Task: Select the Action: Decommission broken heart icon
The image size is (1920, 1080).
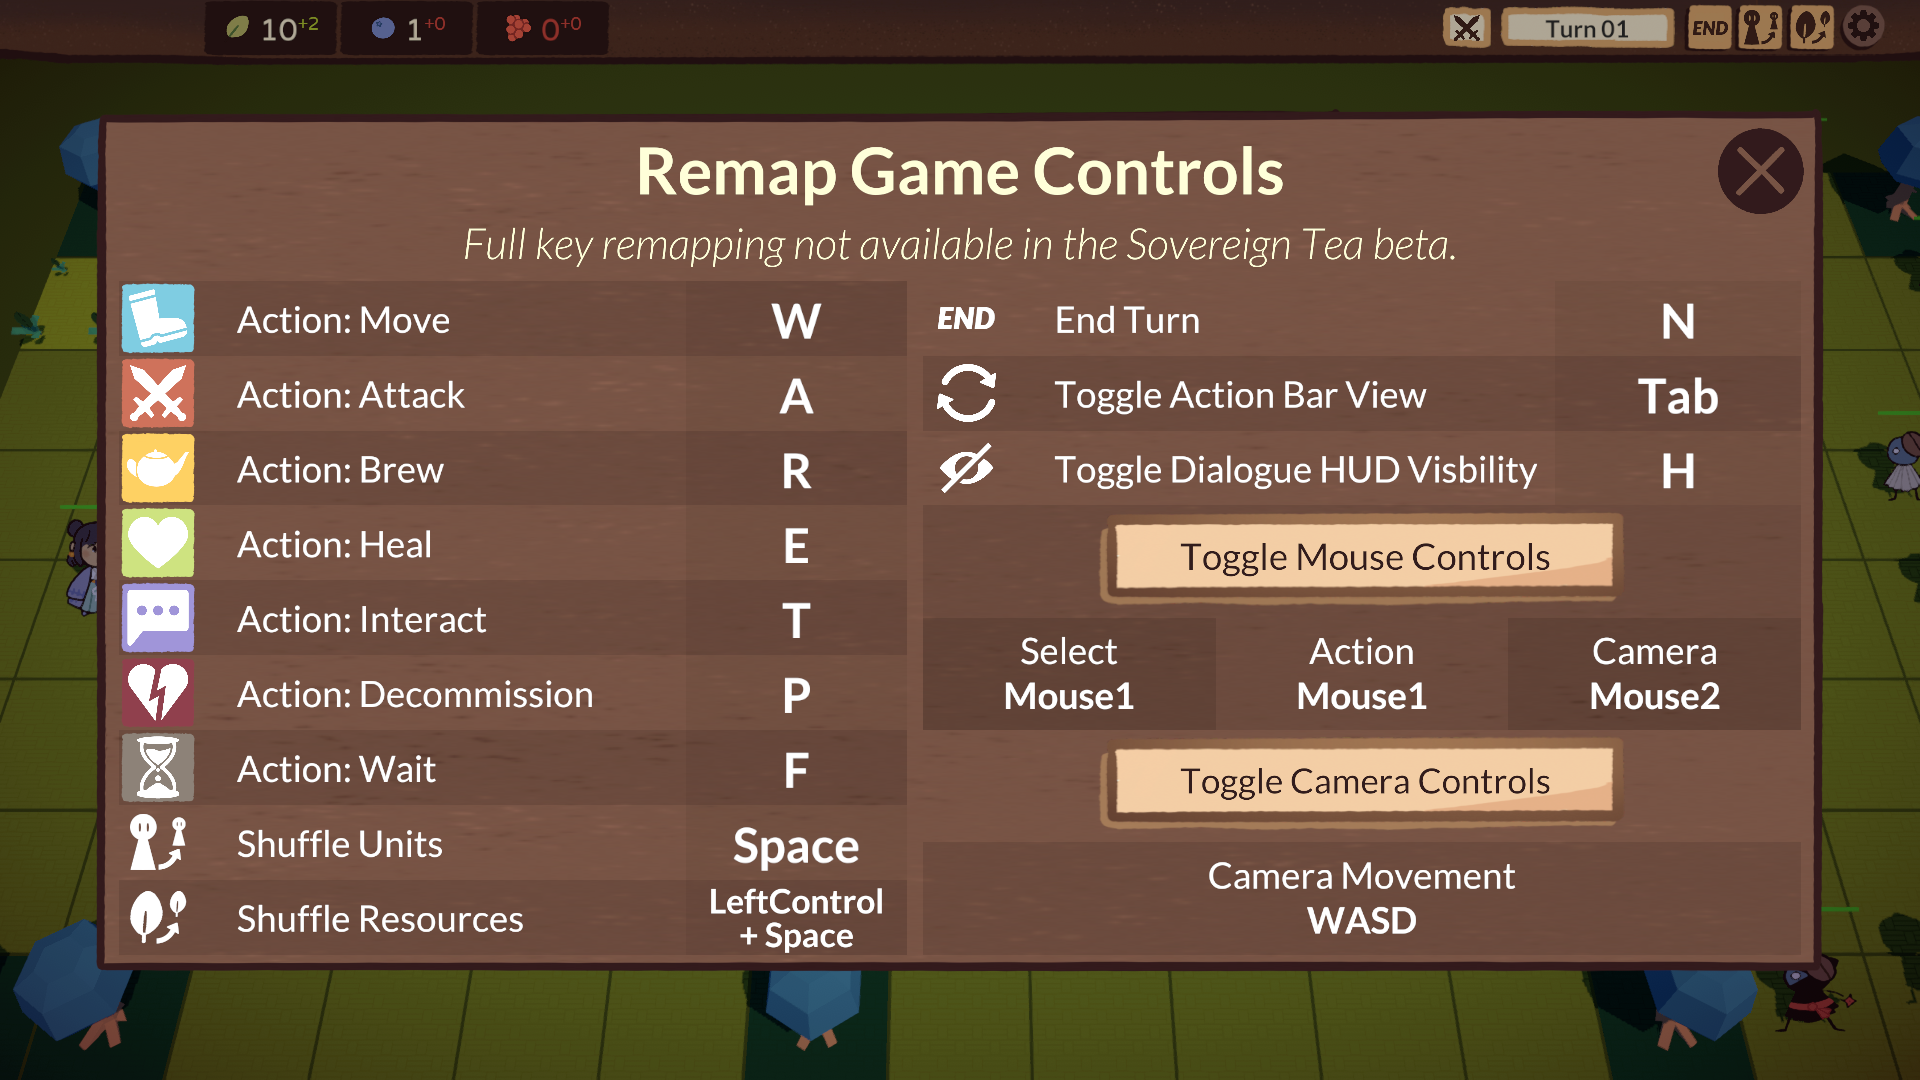Action: coord(158,692)
